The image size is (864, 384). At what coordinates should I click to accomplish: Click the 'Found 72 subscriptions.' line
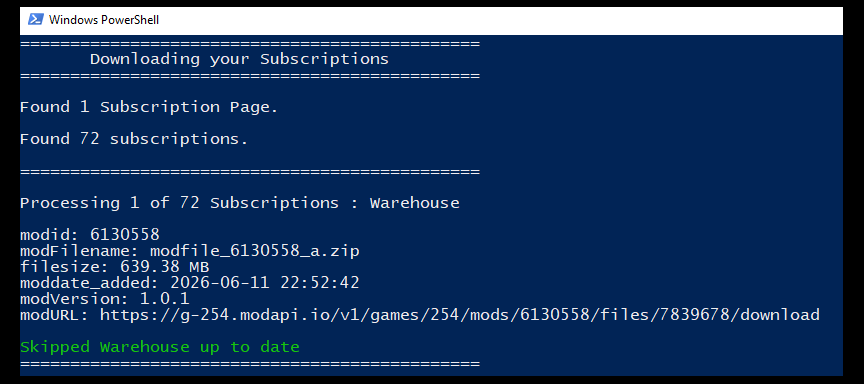134,139
